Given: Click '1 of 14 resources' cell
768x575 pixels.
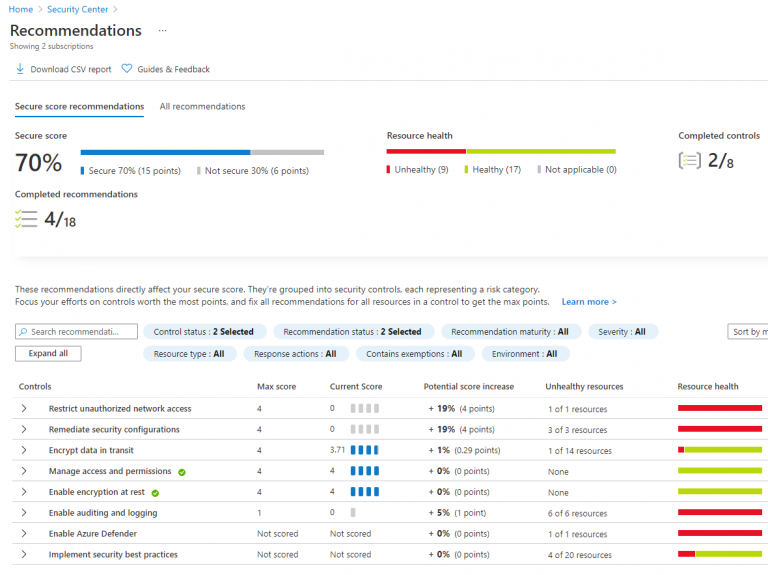Looking at the screenshot, I should click(580, 451).
